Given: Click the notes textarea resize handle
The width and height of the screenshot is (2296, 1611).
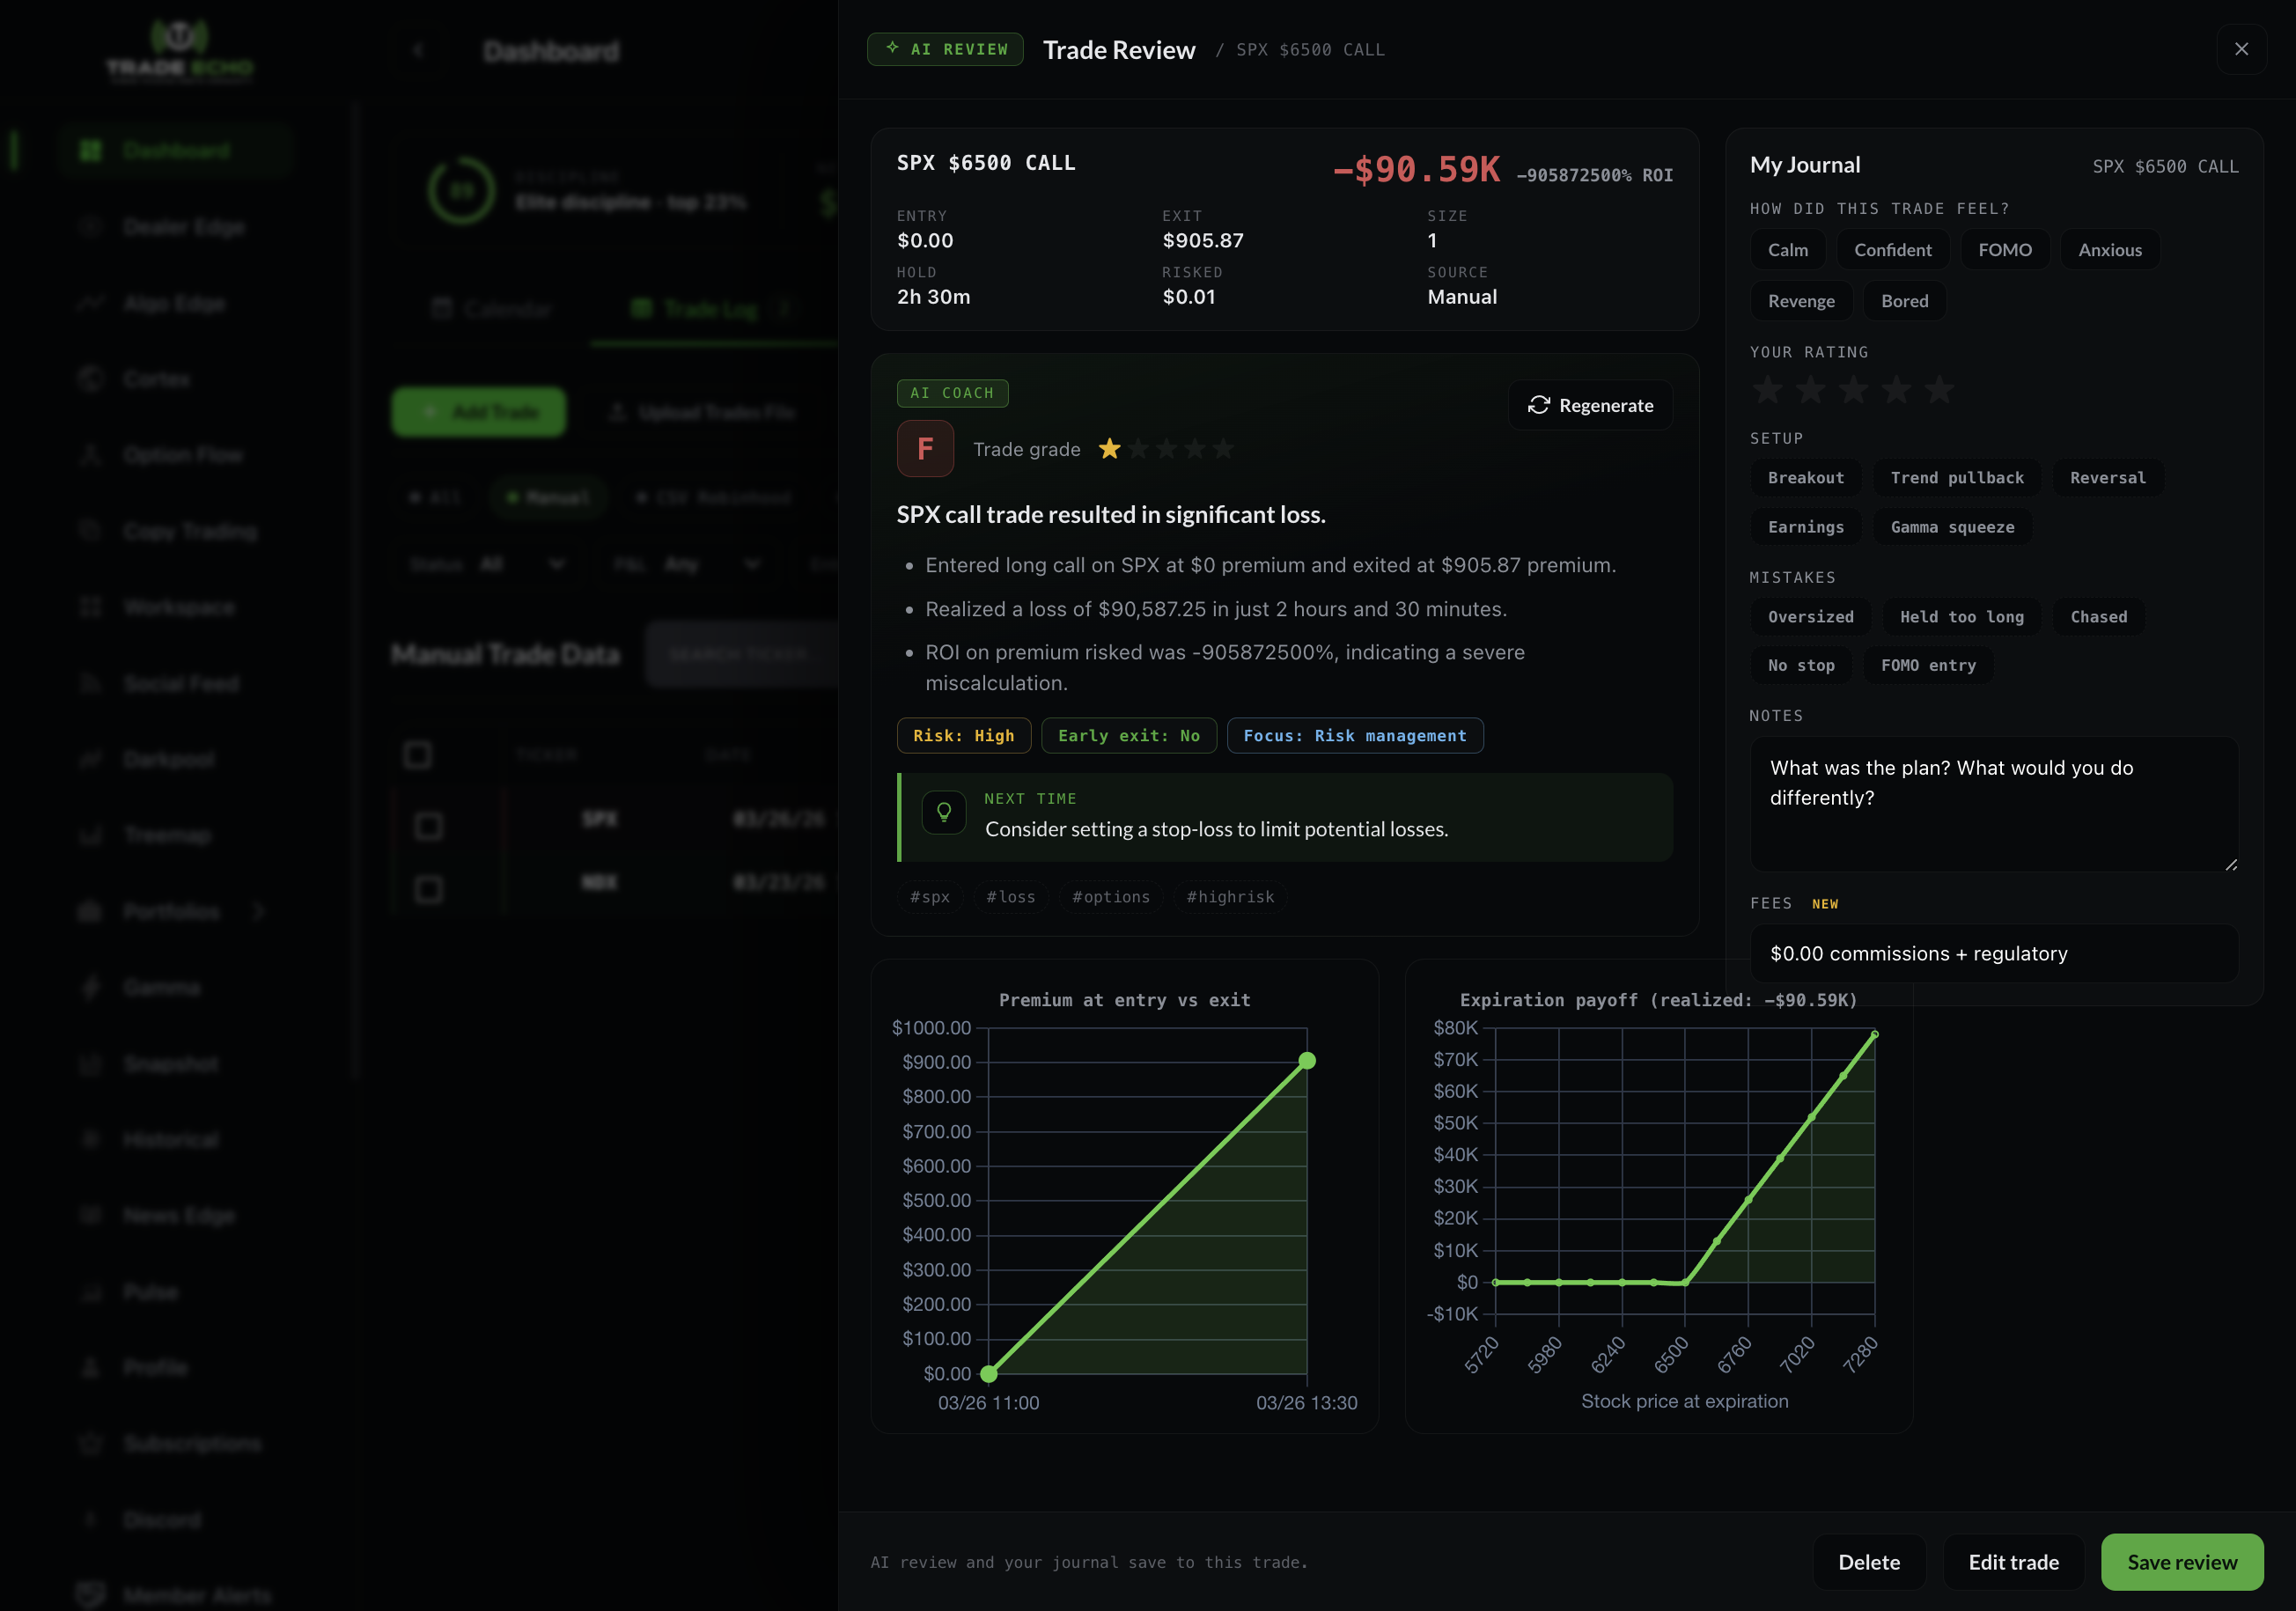Looking at the screenshot, I should (2231, 864).
